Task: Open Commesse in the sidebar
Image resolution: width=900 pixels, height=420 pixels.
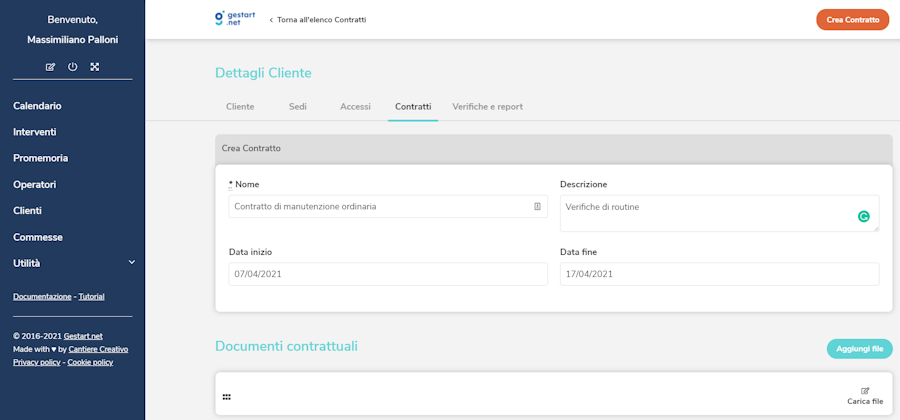Action: click(38, 237)
